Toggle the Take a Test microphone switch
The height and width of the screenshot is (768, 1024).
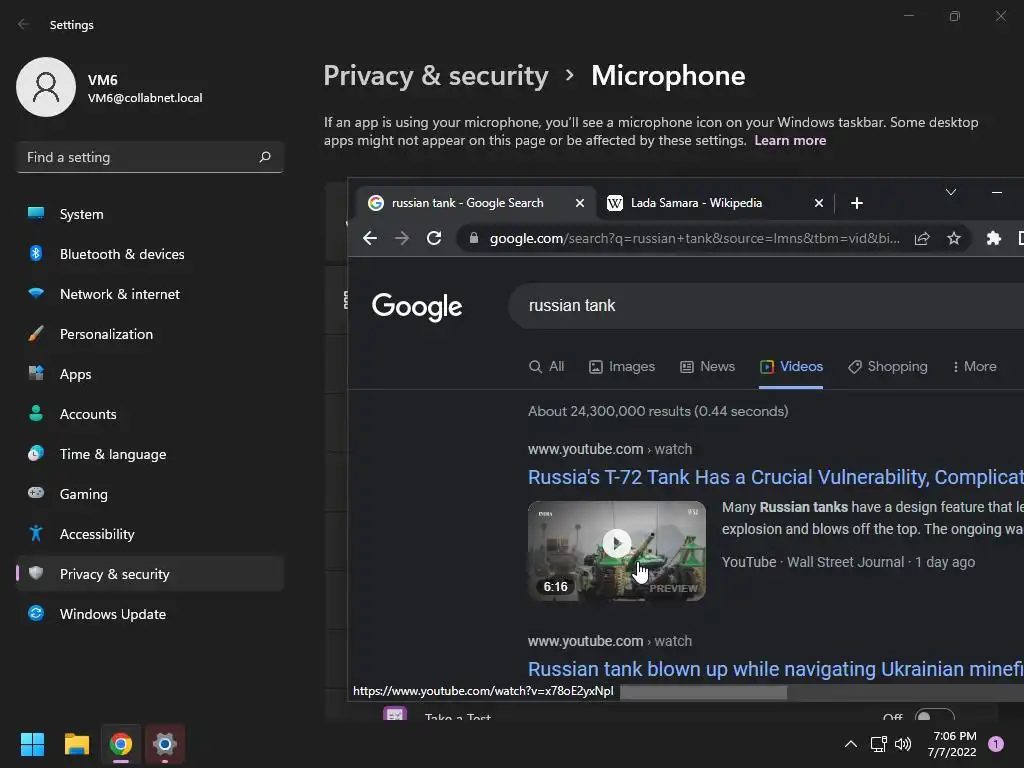click(934, 716)
